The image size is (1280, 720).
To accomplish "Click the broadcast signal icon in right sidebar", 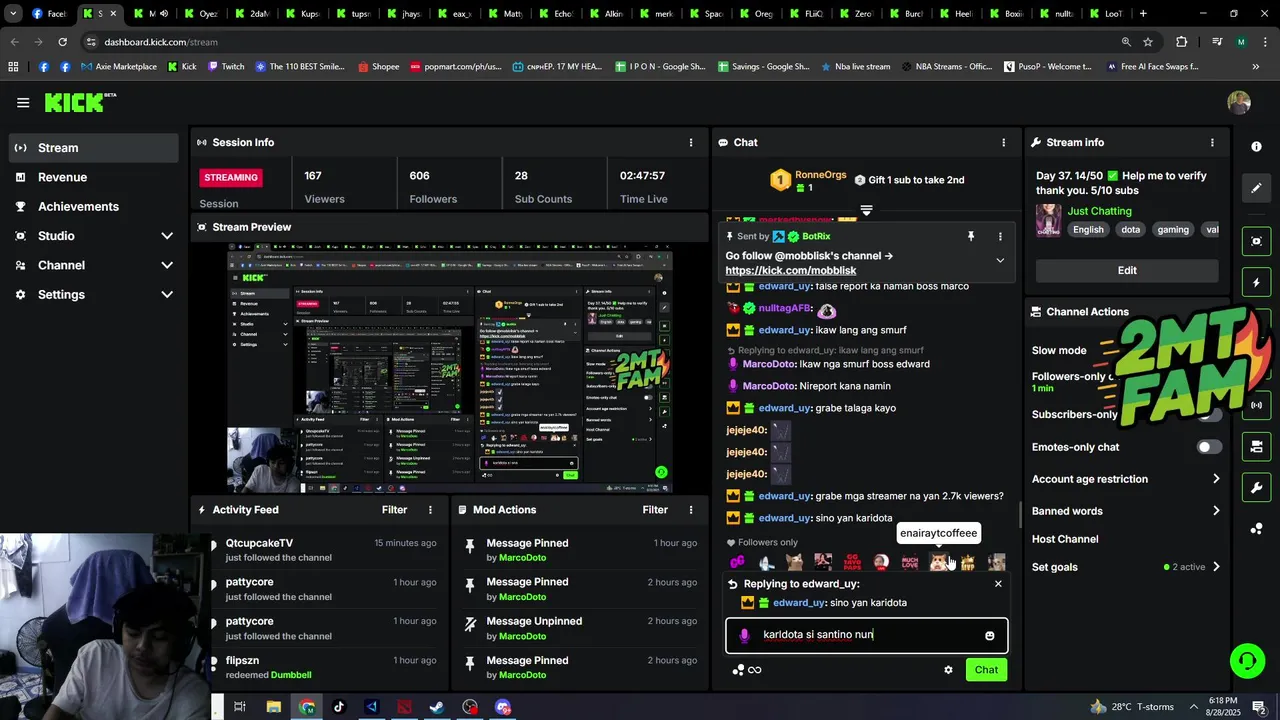I will click(1256, 405).
